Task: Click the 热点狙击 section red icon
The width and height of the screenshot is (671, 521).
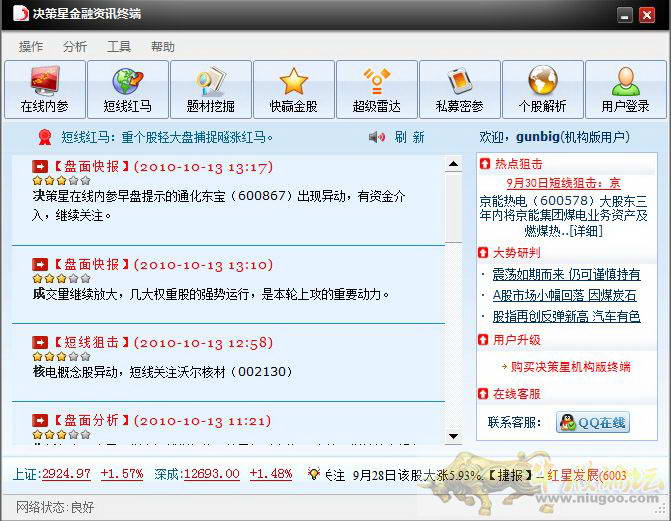Action: pyautogui.click(x=485, y=164)
